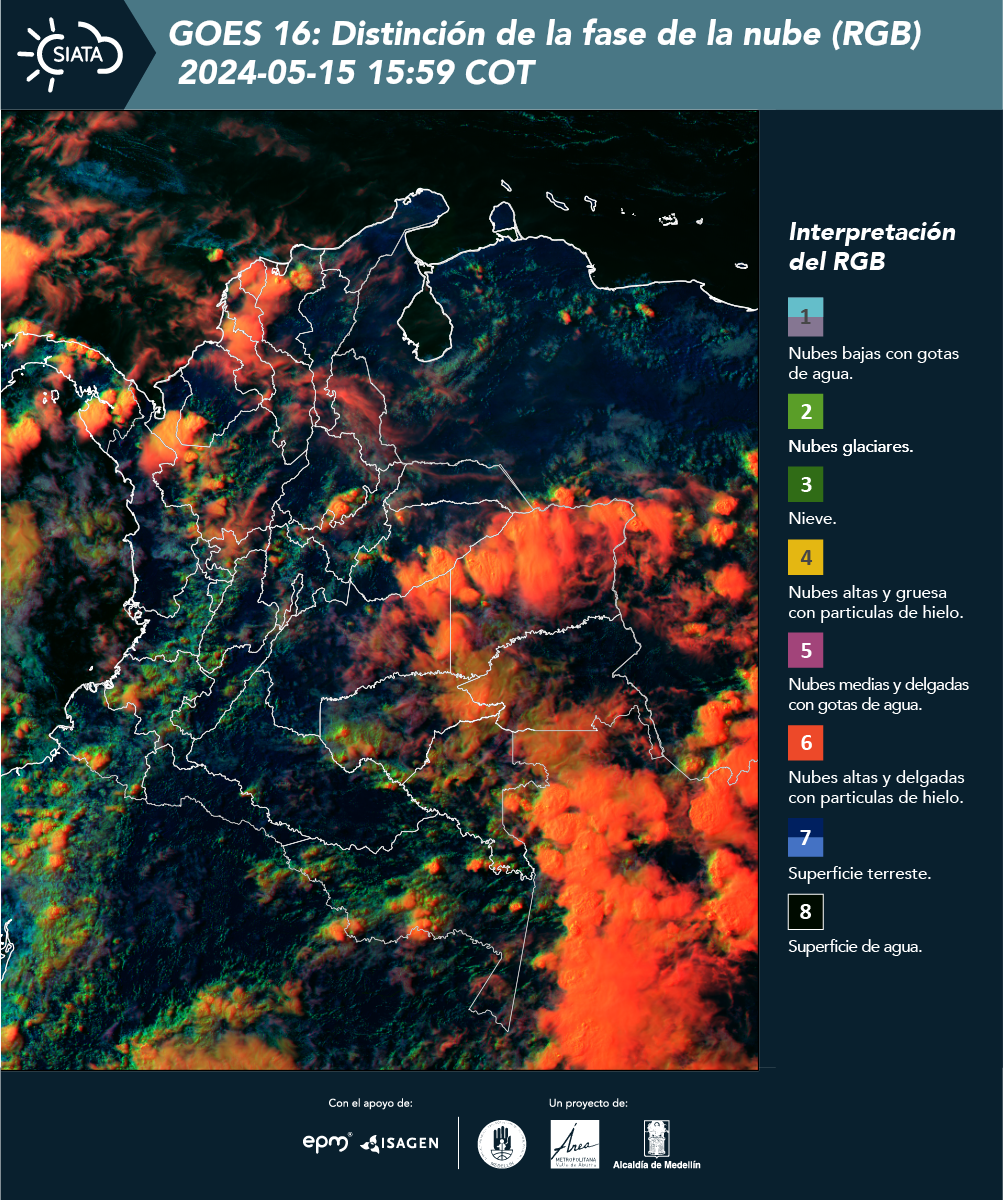This screenshot has width=1003, height=1200.
Task: Select dark green legend swatch number 3
Action: tap(805, 485)
